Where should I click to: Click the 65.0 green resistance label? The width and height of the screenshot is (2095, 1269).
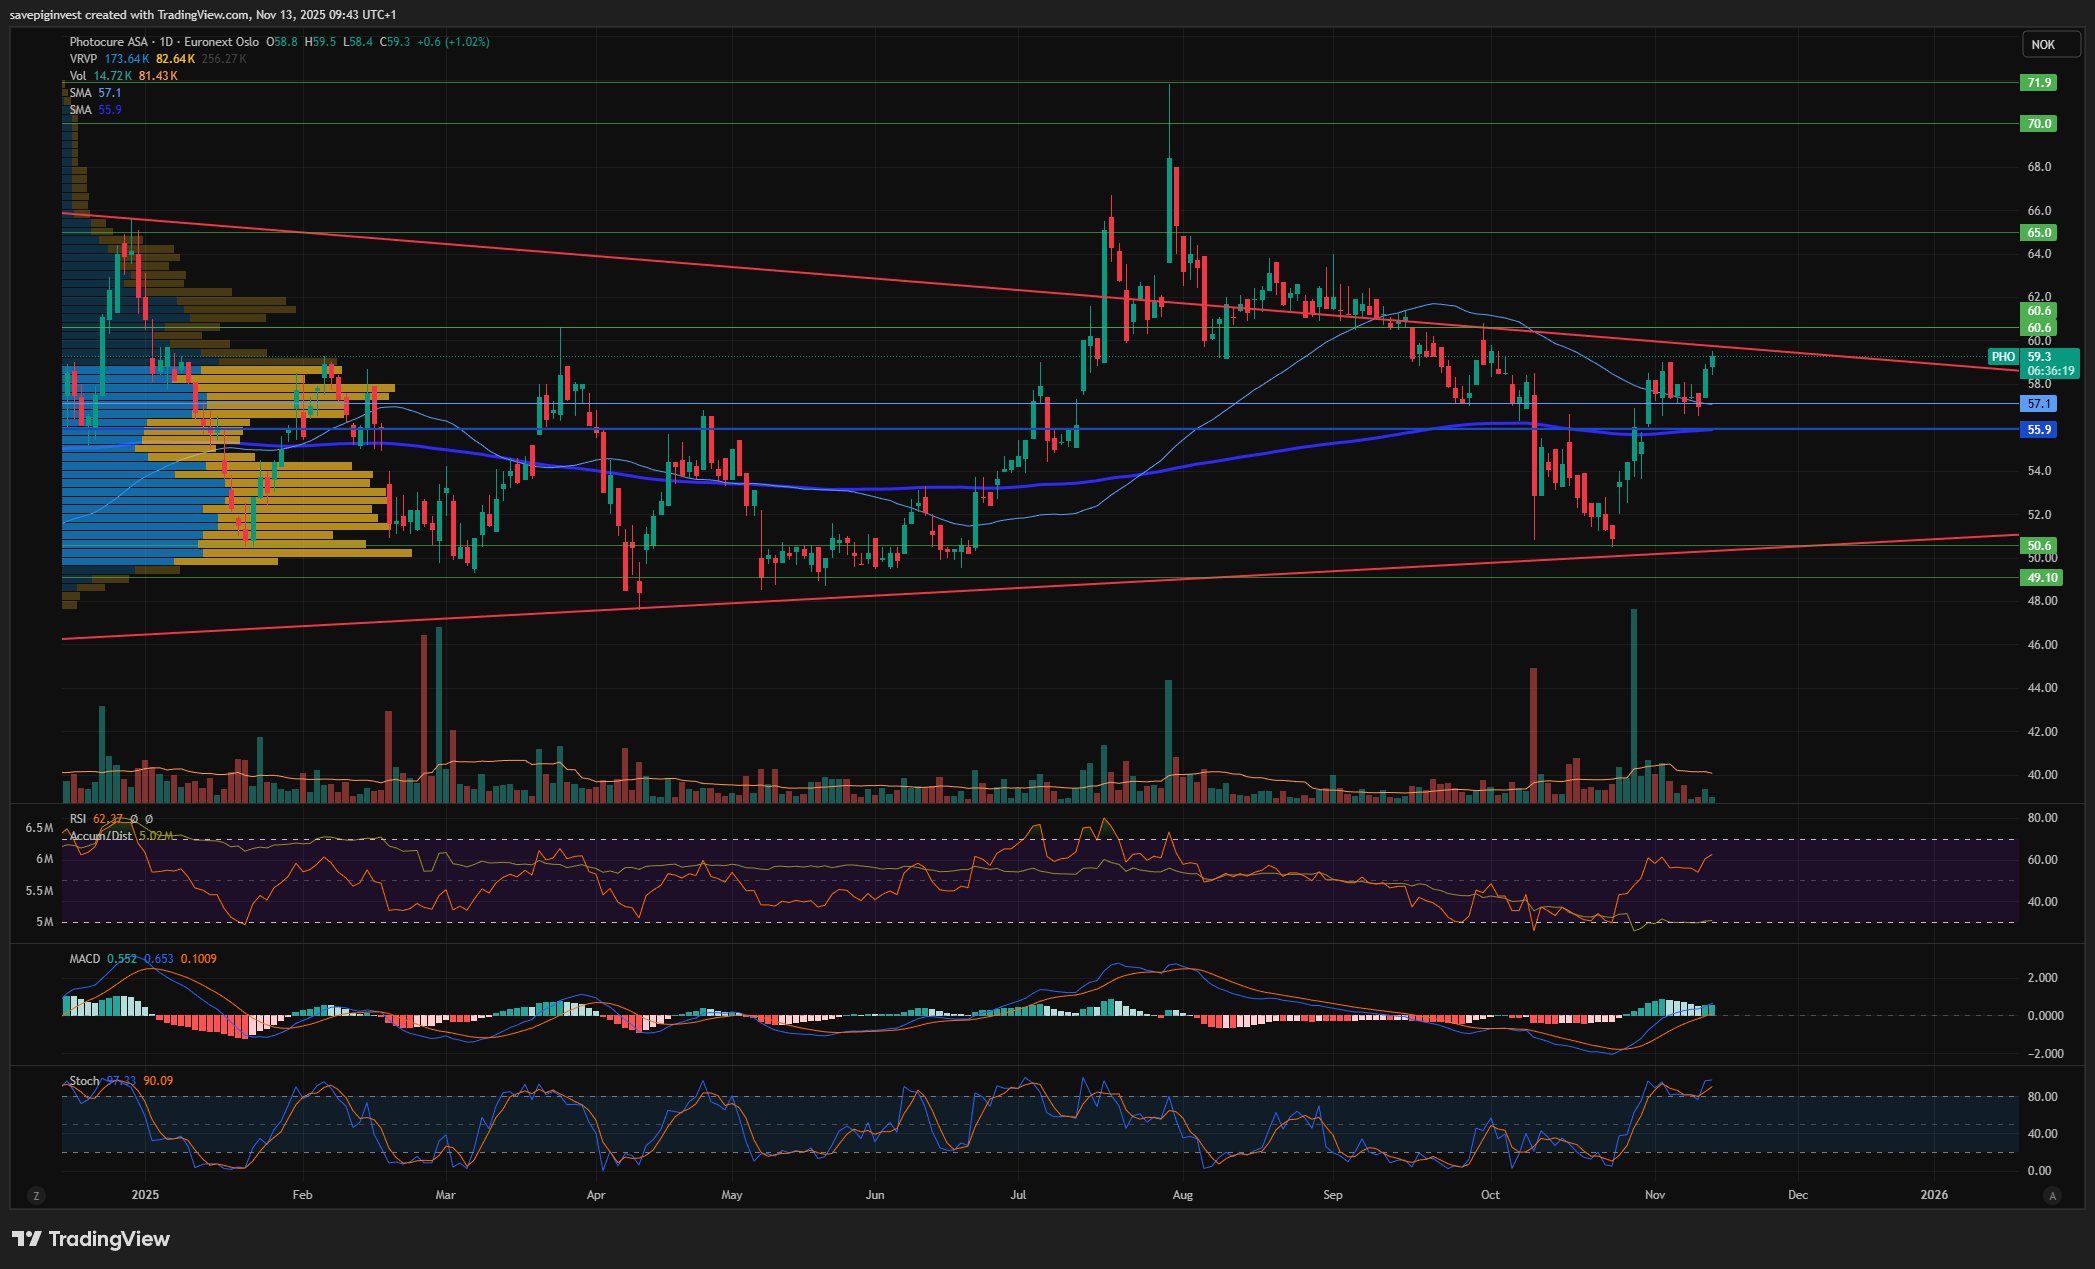pyautogui.click(x=2038, y=232)
